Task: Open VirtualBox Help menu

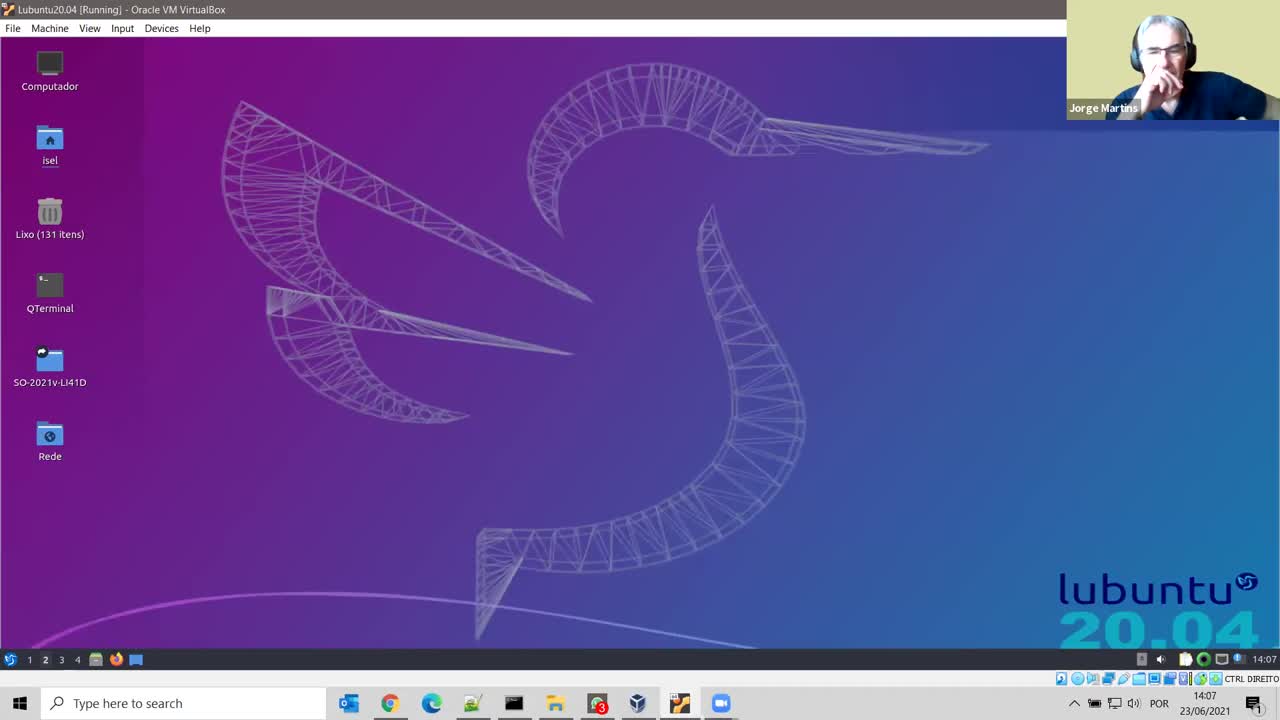Action: coord(200,28)
